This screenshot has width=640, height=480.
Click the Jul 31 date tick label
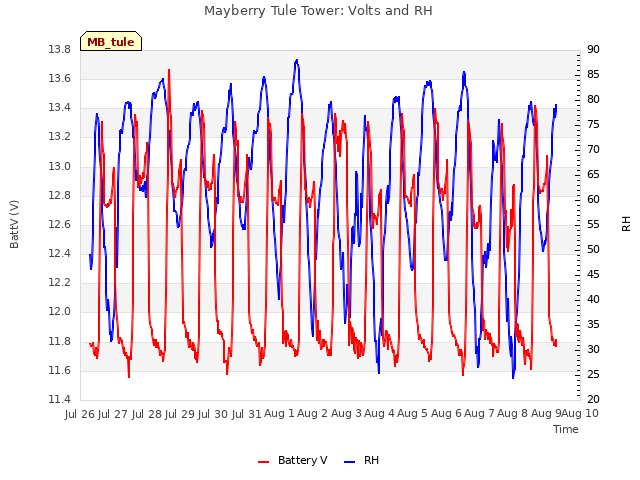coord(247,414)
